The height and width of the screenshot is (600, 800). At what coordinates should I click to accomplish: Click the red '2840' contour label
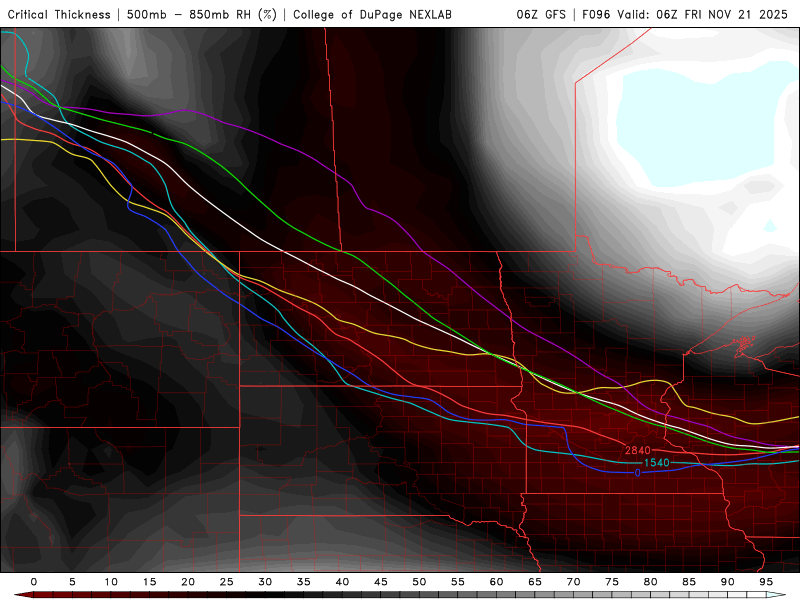[638, 451]
